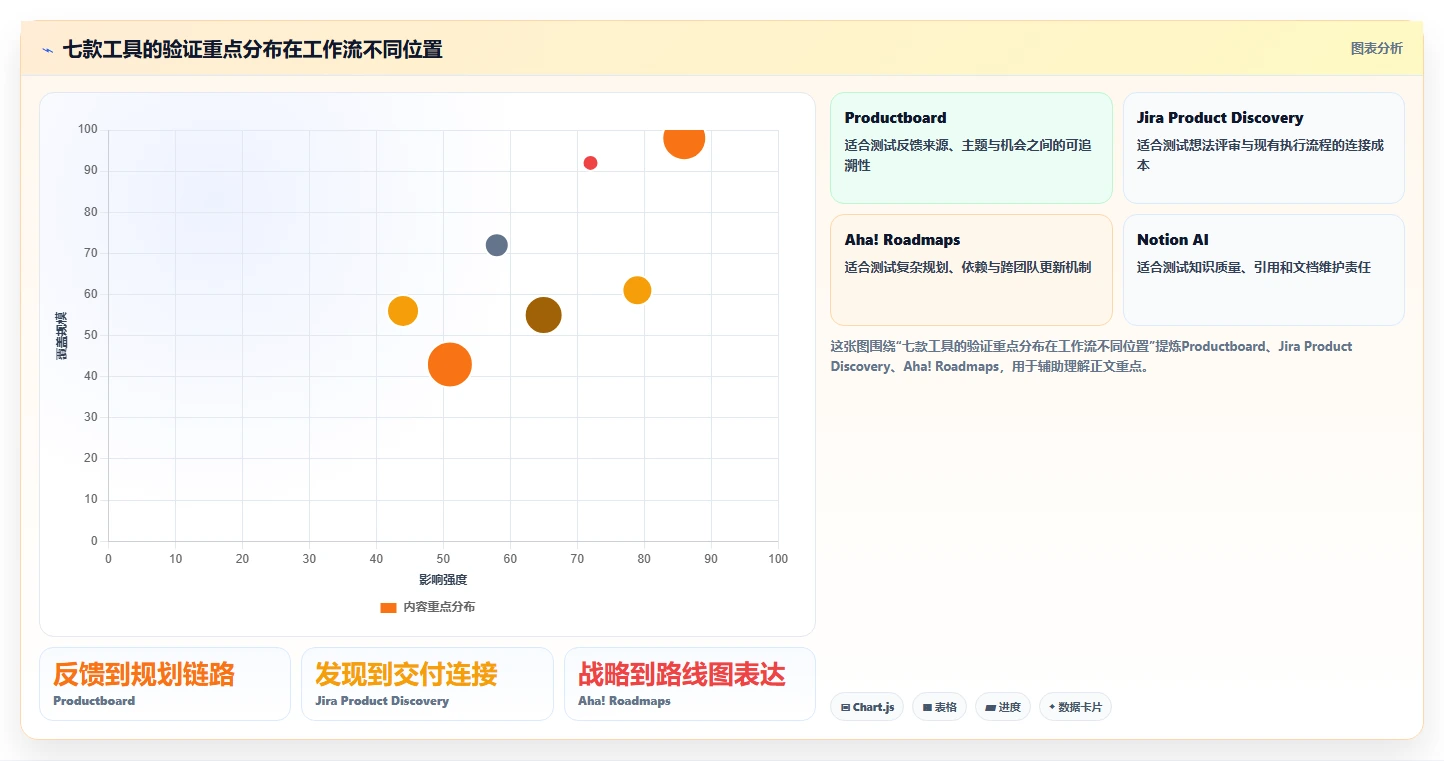Viewport: 1444px width, 761px height.
Task: Click the 表格 tag
Action: [x=939, y=707]
